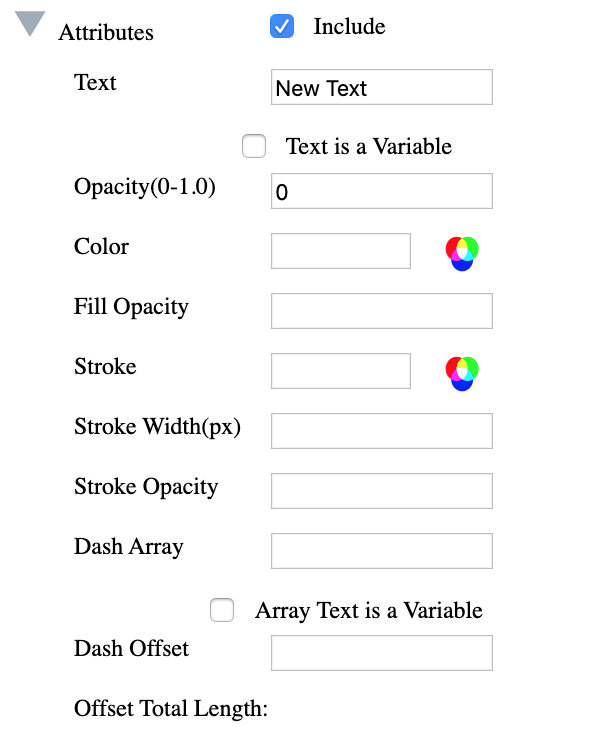Click the Offset Total Length label
The height and width of the screenshot is (734, 608).
click(x=171, y=709)
